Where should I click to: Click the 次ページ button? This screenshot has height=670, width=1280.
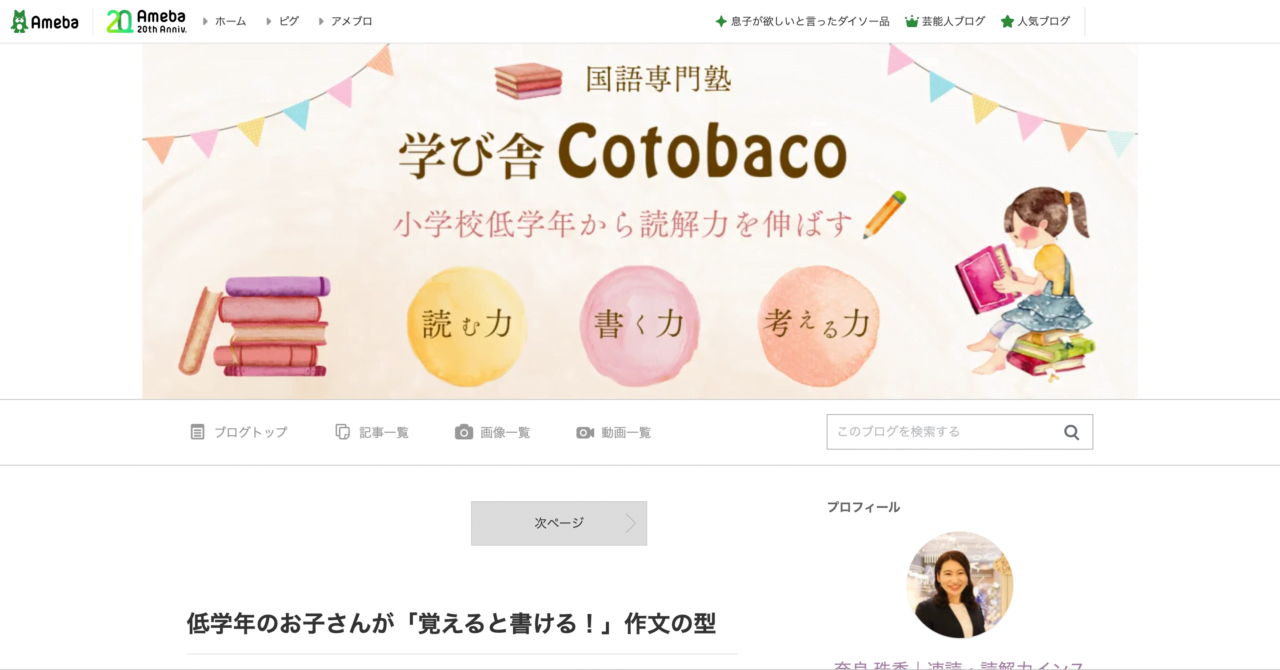tap(559, 523)
